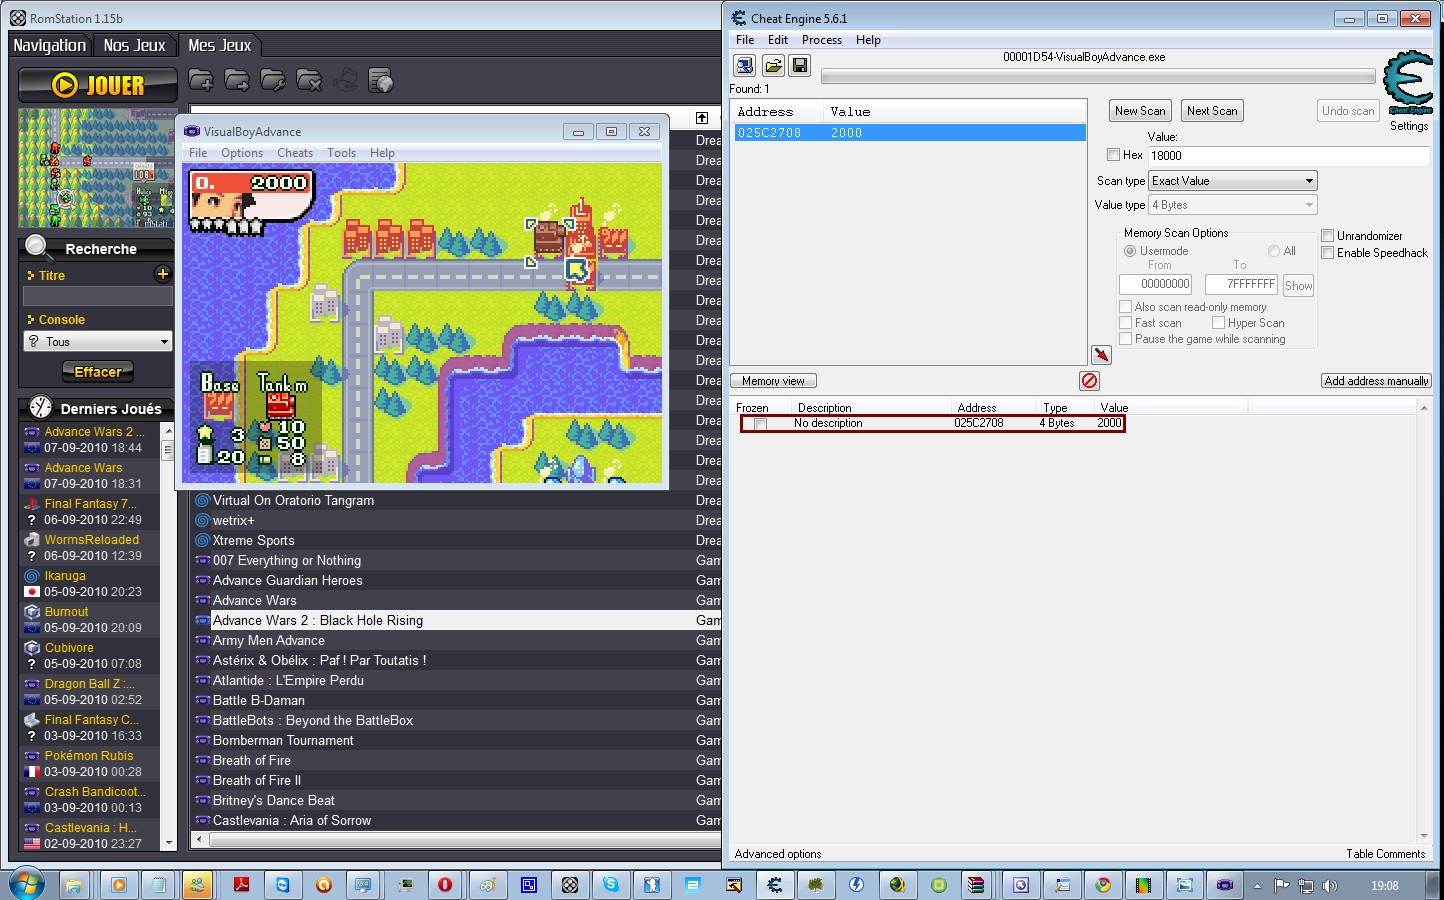Viewport: 1444px width, 900px height.
Task: Open Opera from the taskbar
Action: (x=445, y=885)
